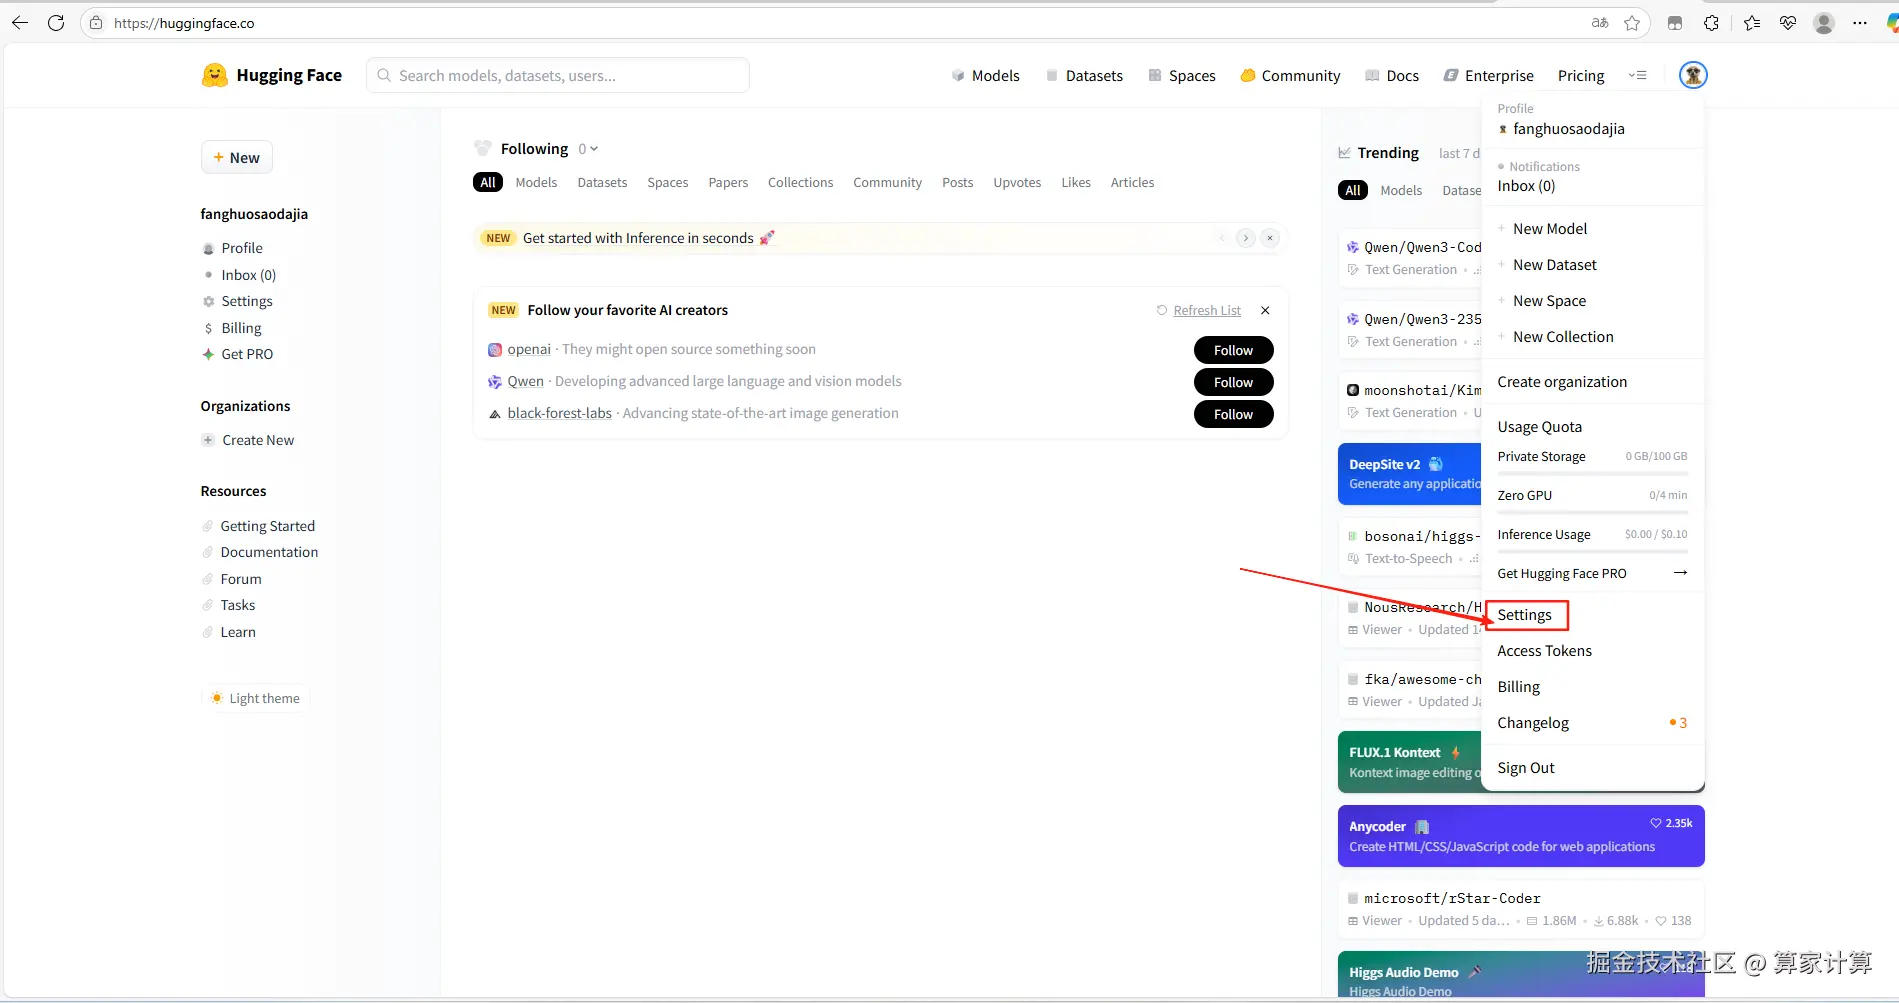Screen dimensions: 1899x1003
Task: Click the Qwen creator avatar icon
Action: pyautogui.click(x=495, y=381)
